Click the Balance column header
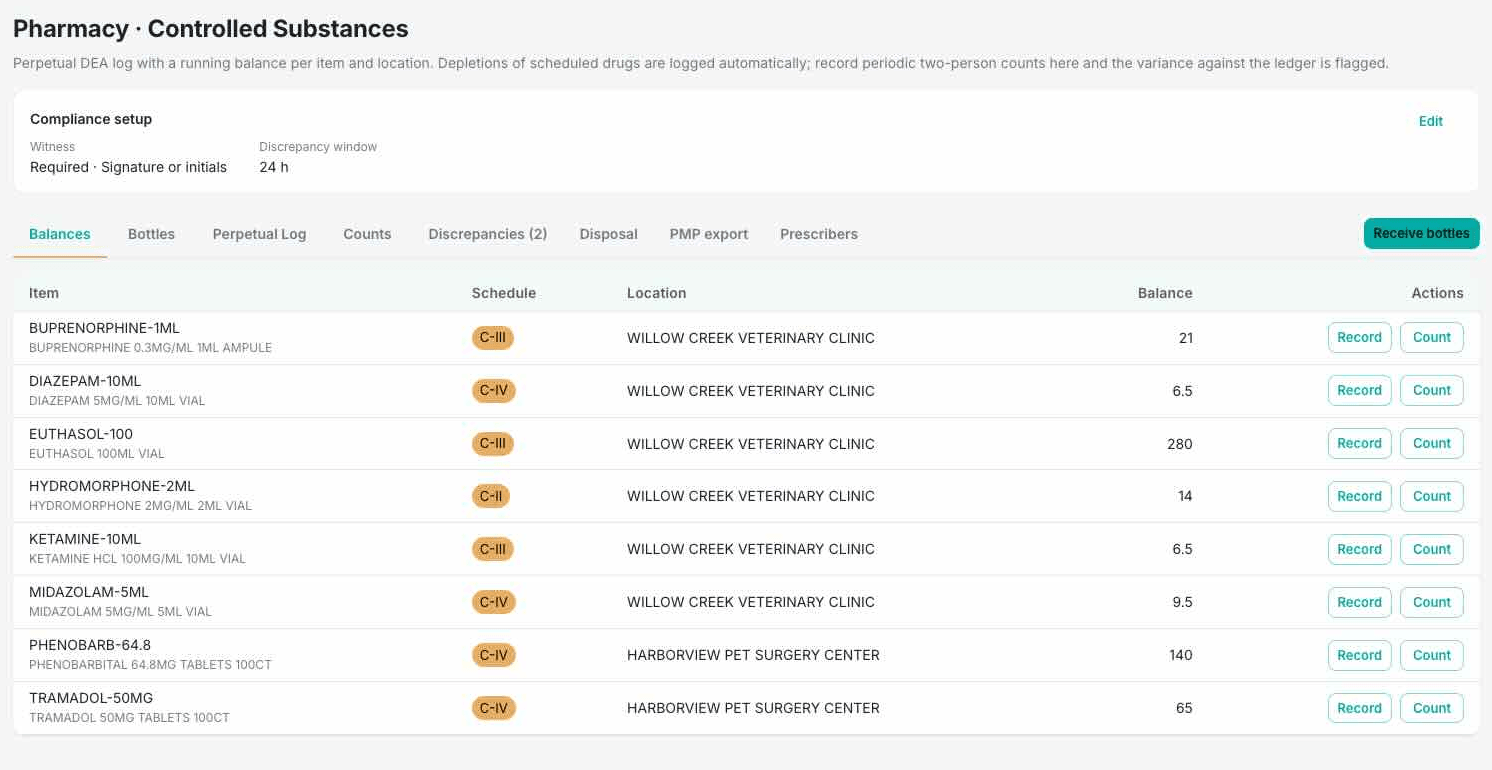 click(x=1165, y=293)
